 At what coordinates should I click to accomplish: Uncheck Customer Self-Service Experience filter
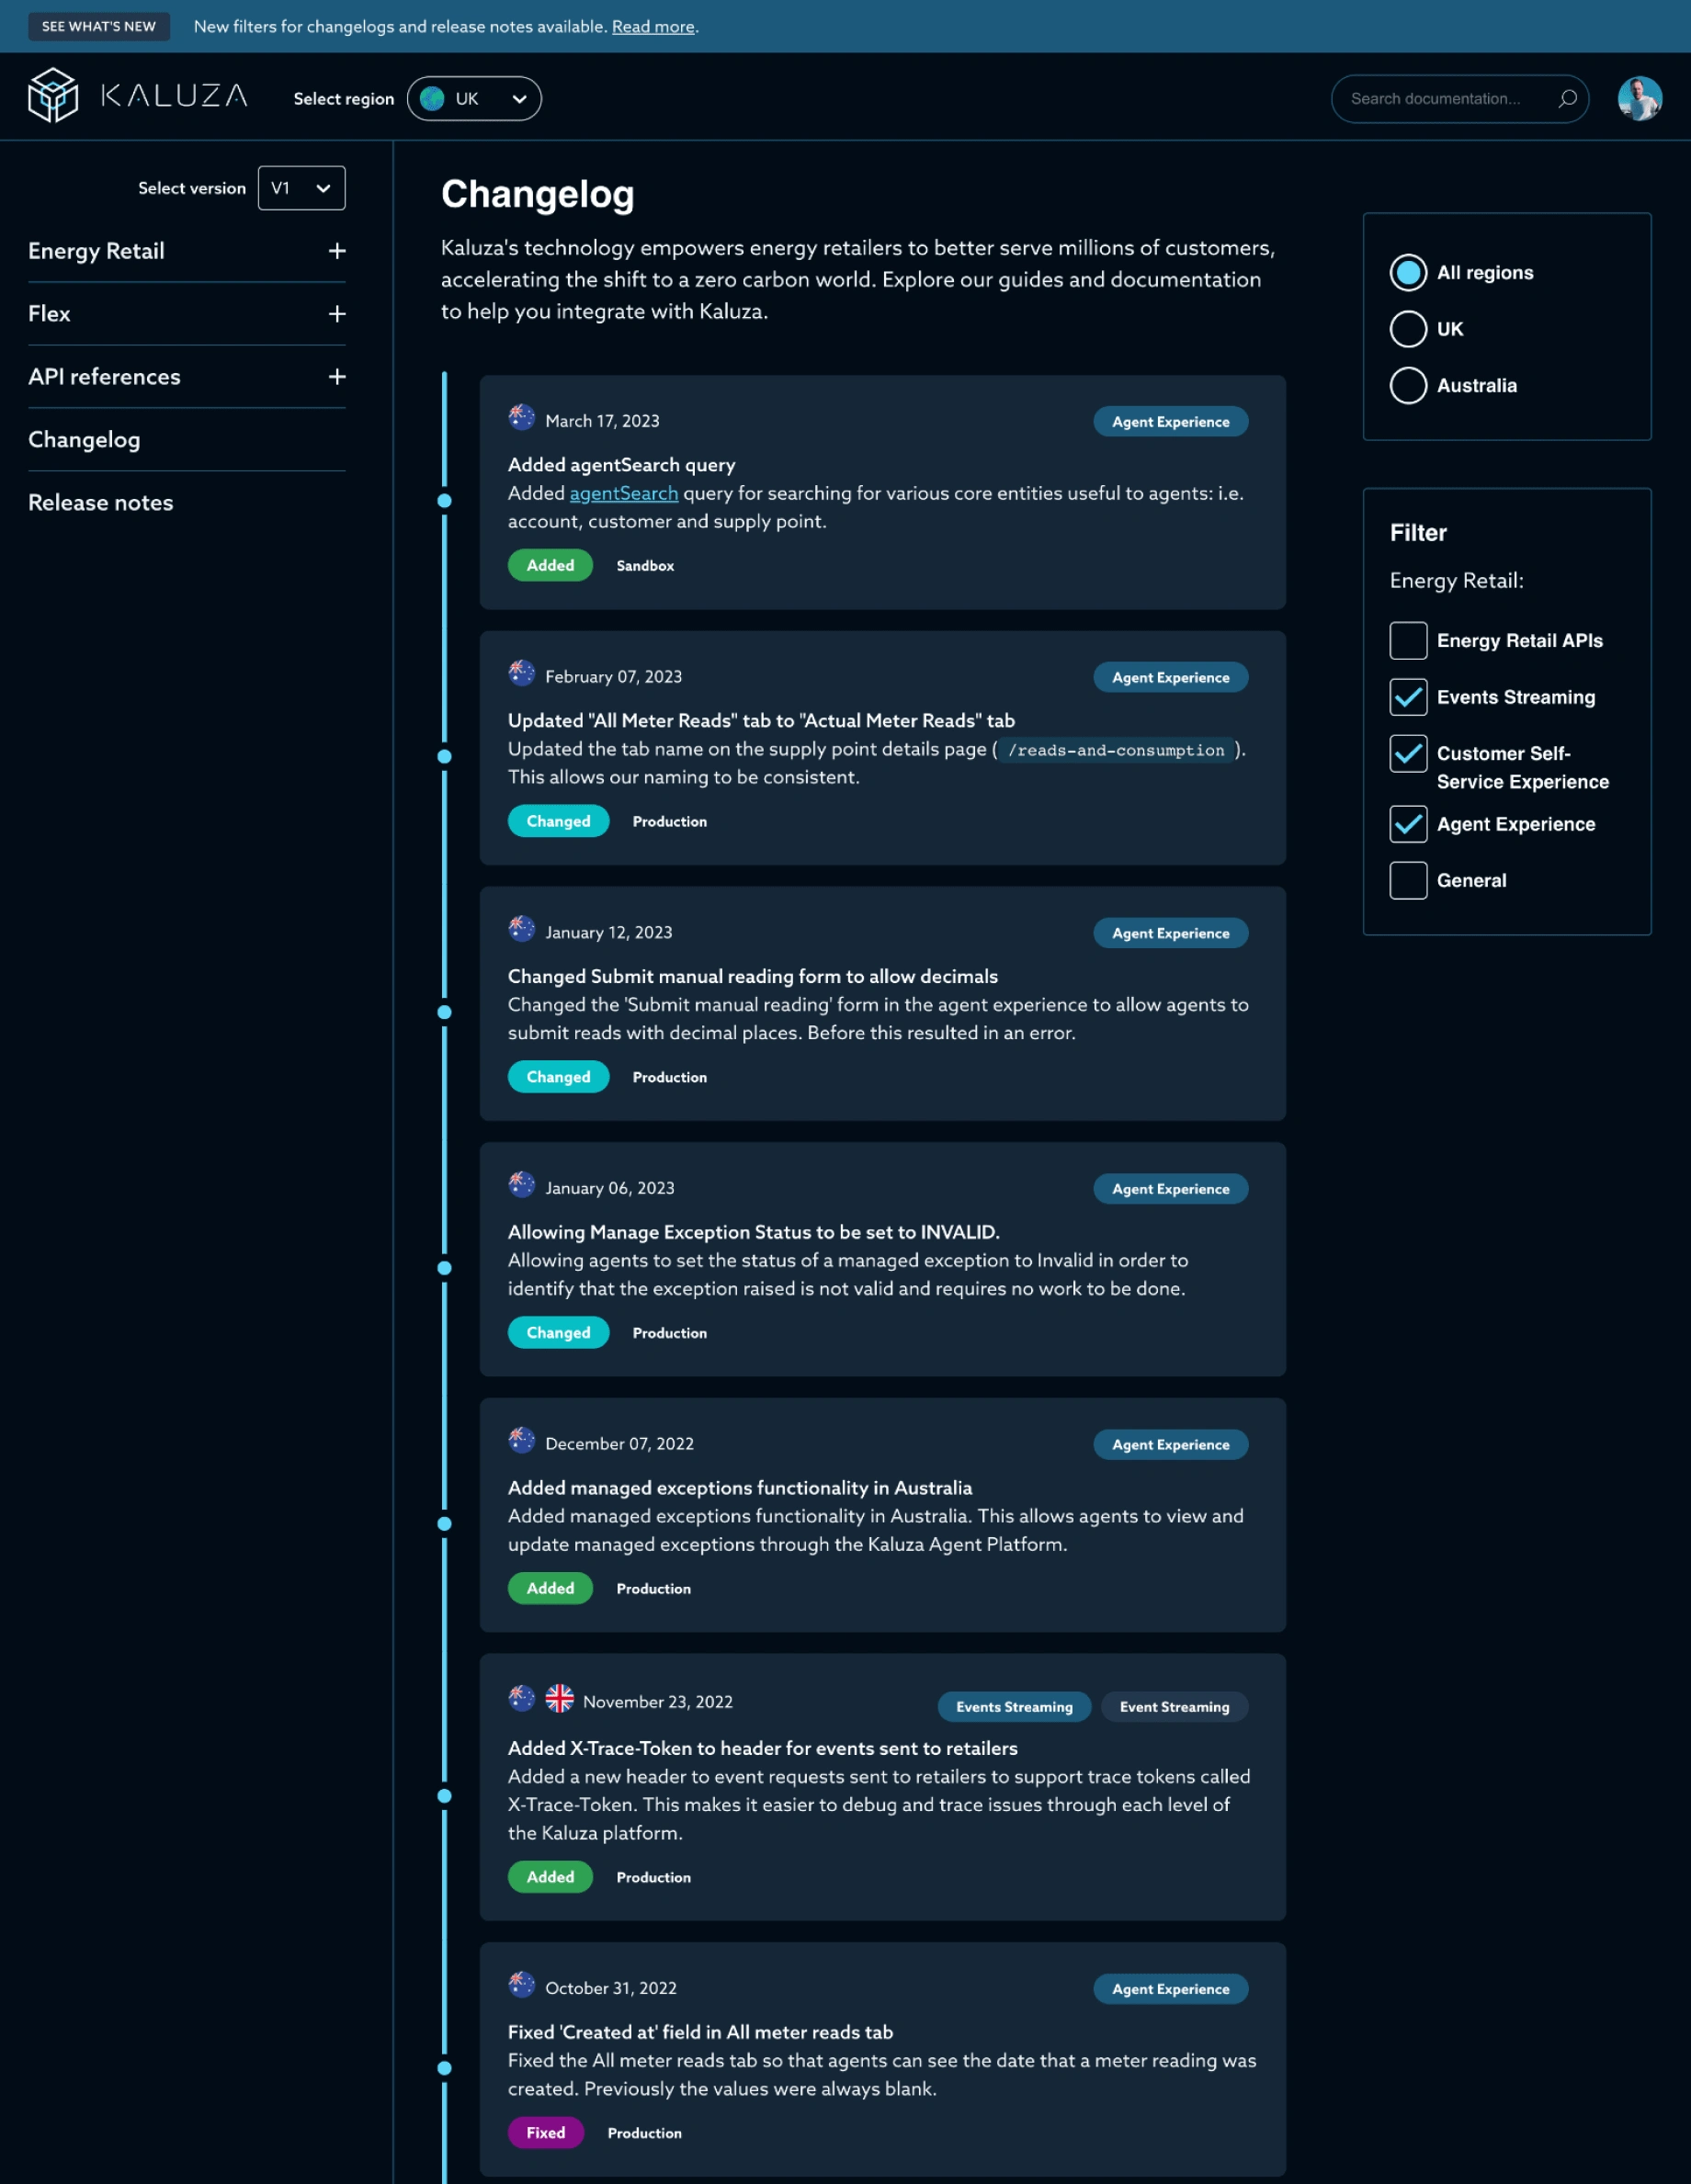click(x=1407, y=754)
